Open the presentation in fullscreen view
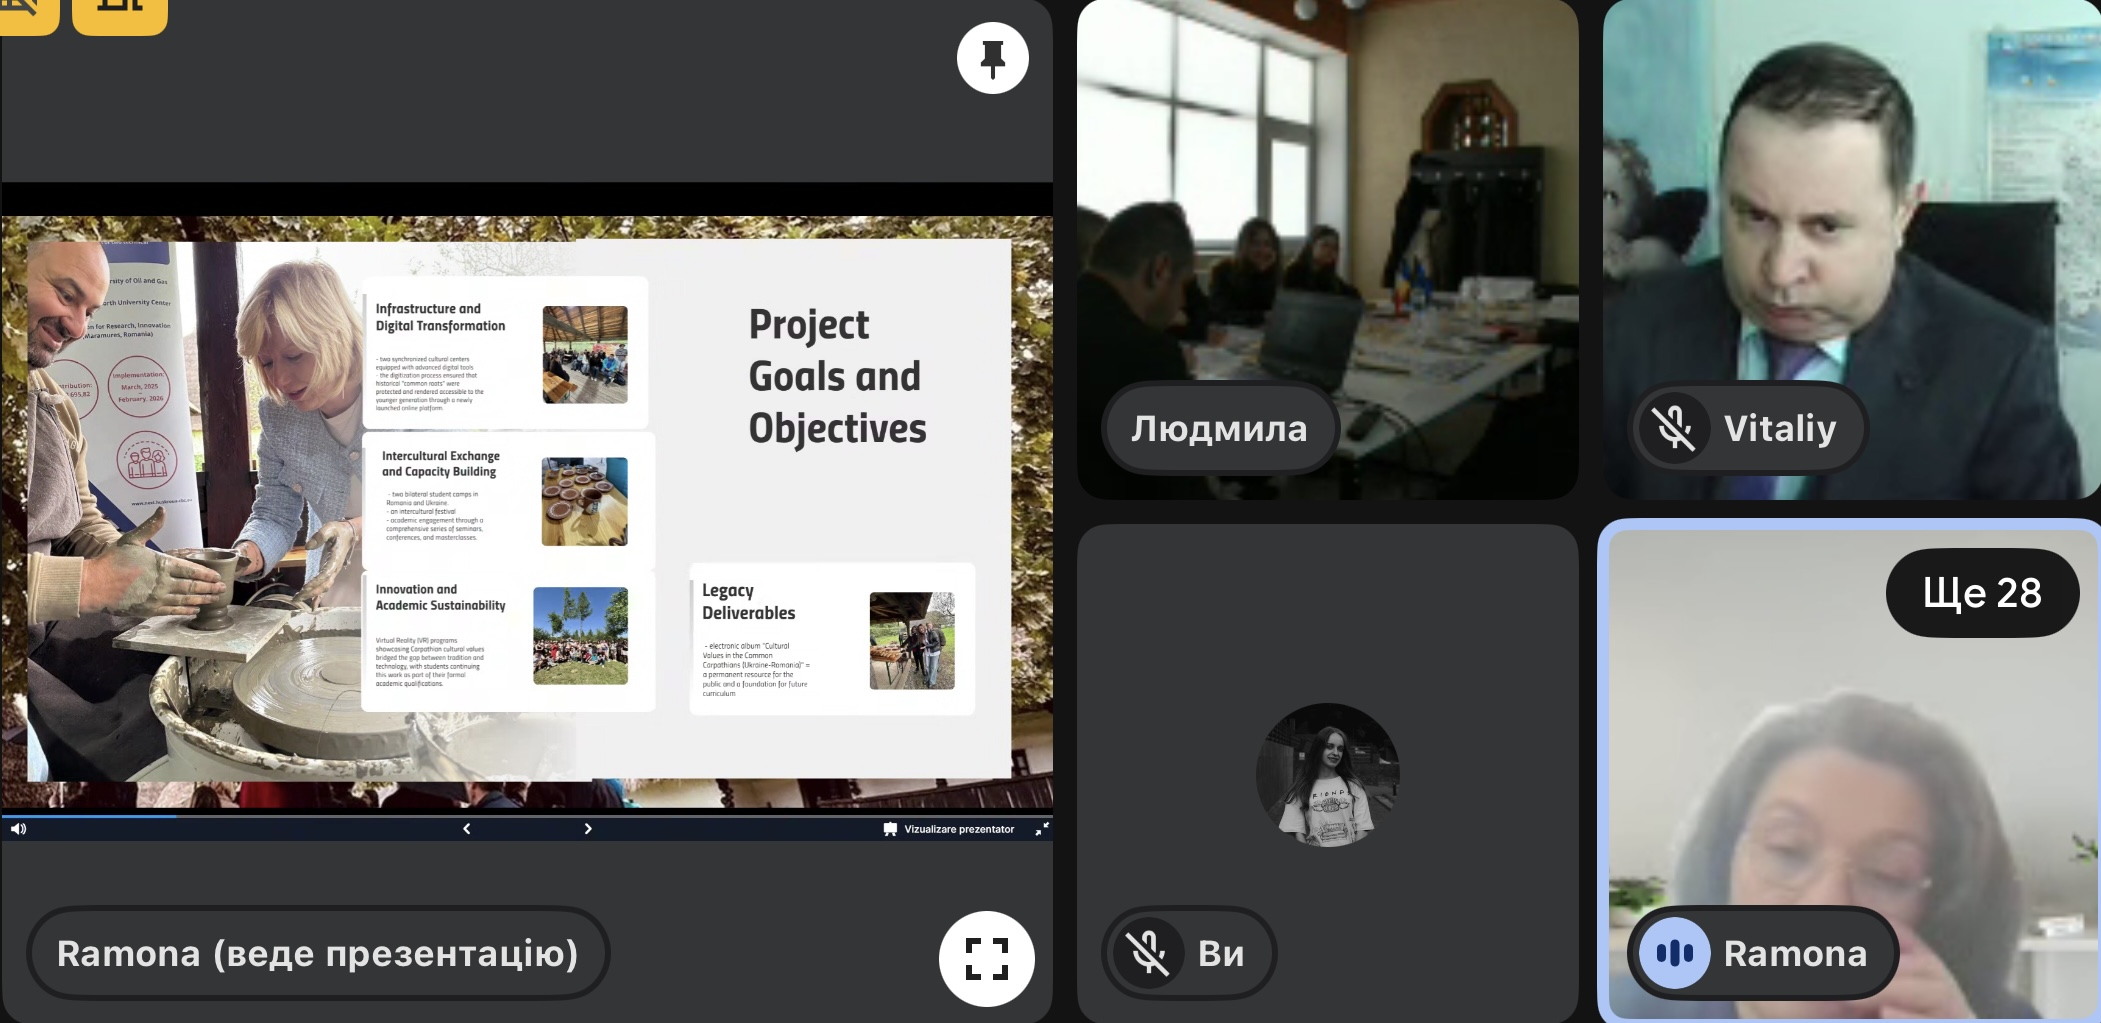Screen dimensions: 2101x1023 click(986, 958)
